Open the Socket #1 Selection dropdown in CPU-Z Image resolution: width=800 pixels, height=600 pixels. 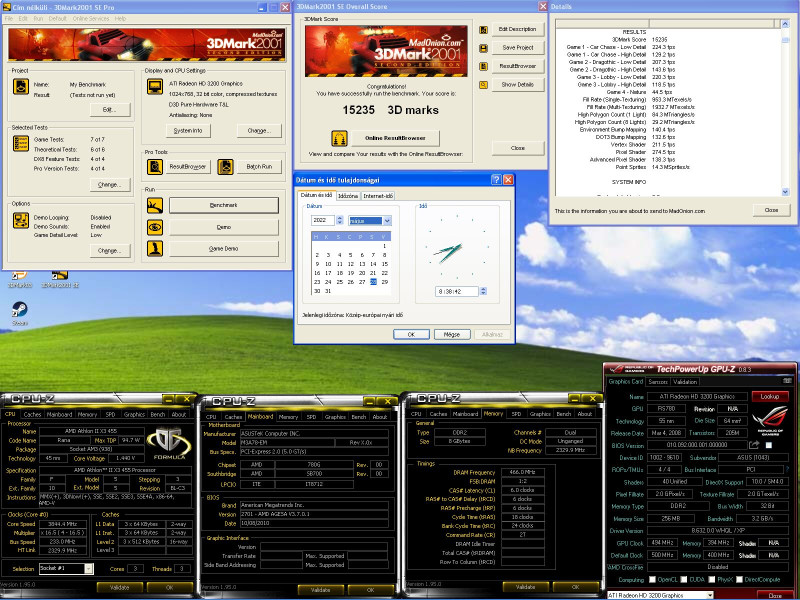click(x=89, y=568)
